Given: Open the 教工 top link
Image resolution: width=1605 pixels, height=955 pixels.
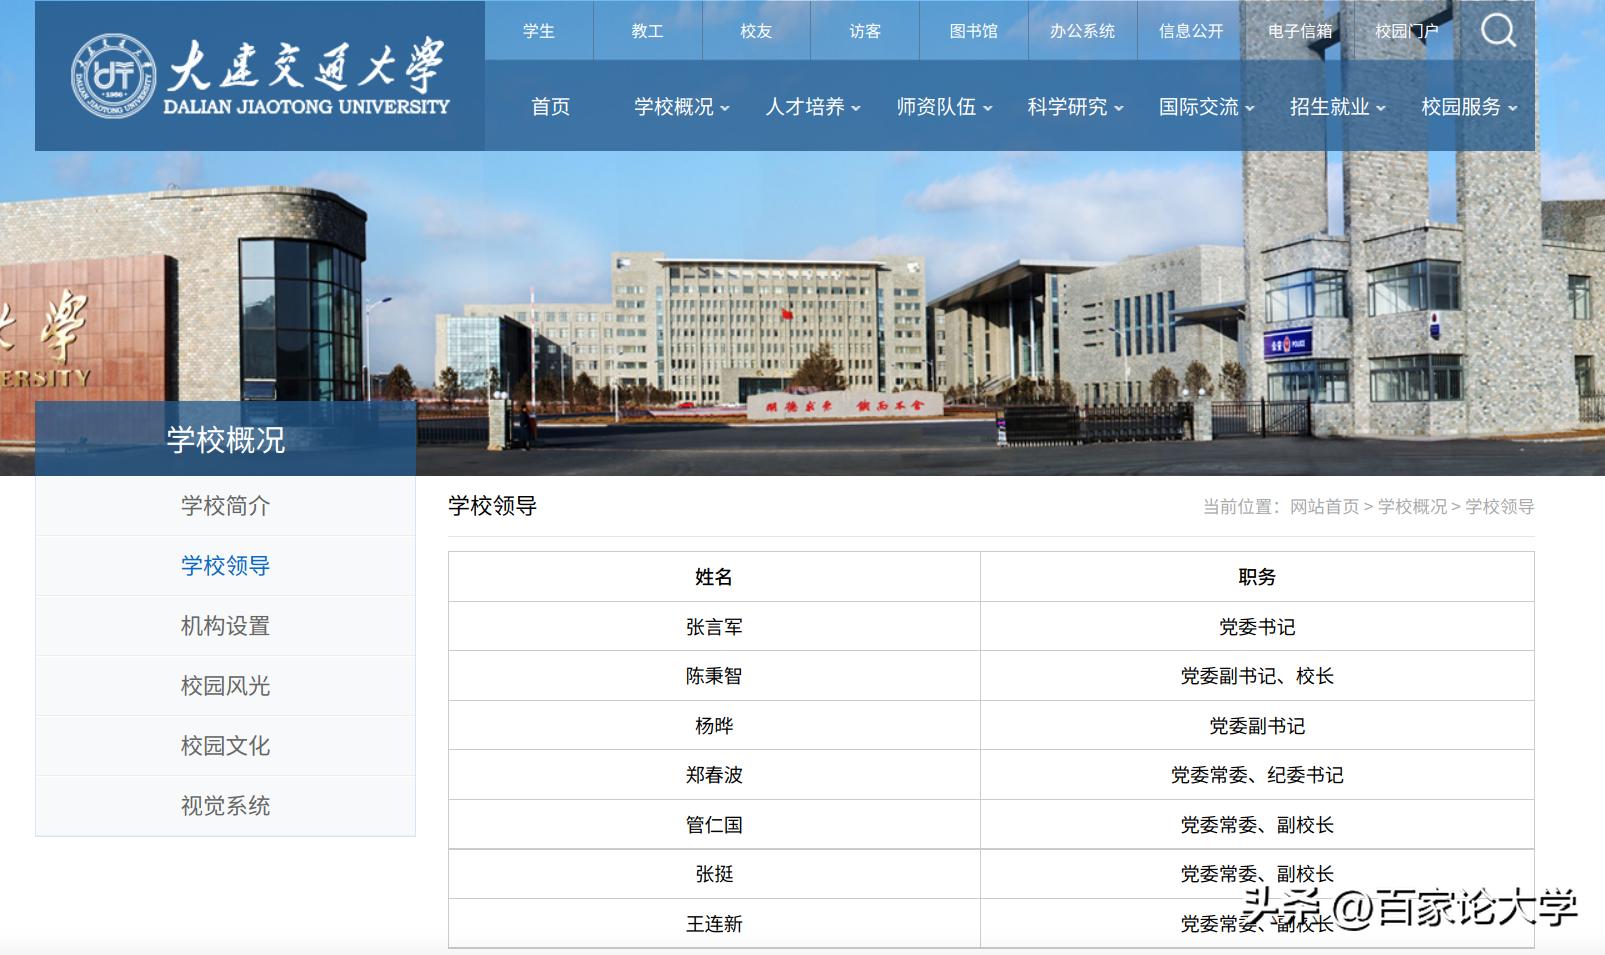Looking at the screenshot, I should [x=648, y=31].
